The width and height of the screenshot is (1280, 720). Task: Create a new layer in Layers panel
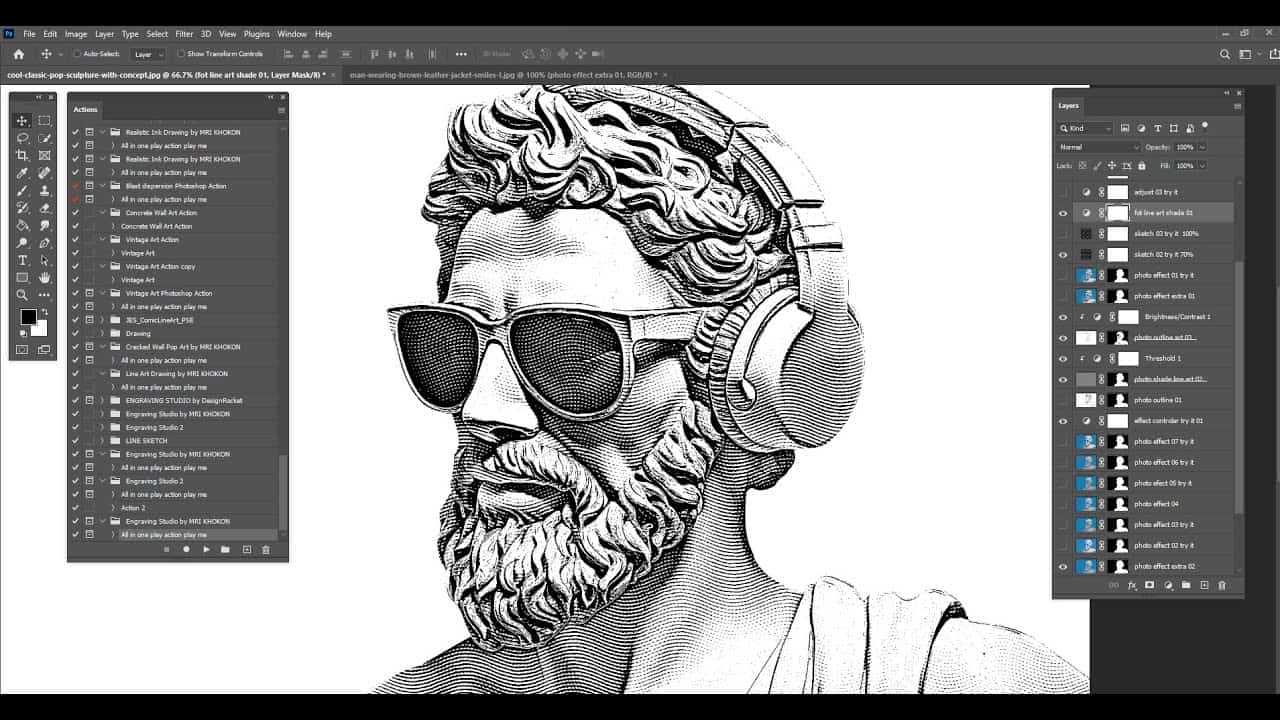pos(1204,585)
